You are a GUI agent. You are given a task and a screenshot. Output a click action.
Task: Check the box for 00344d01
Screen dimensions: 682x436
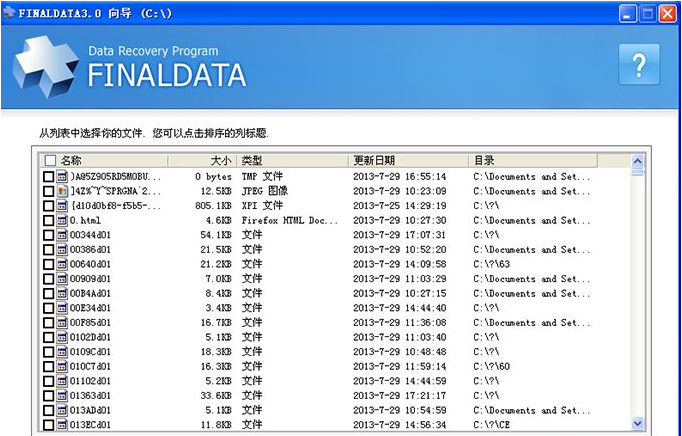[48, 235]
